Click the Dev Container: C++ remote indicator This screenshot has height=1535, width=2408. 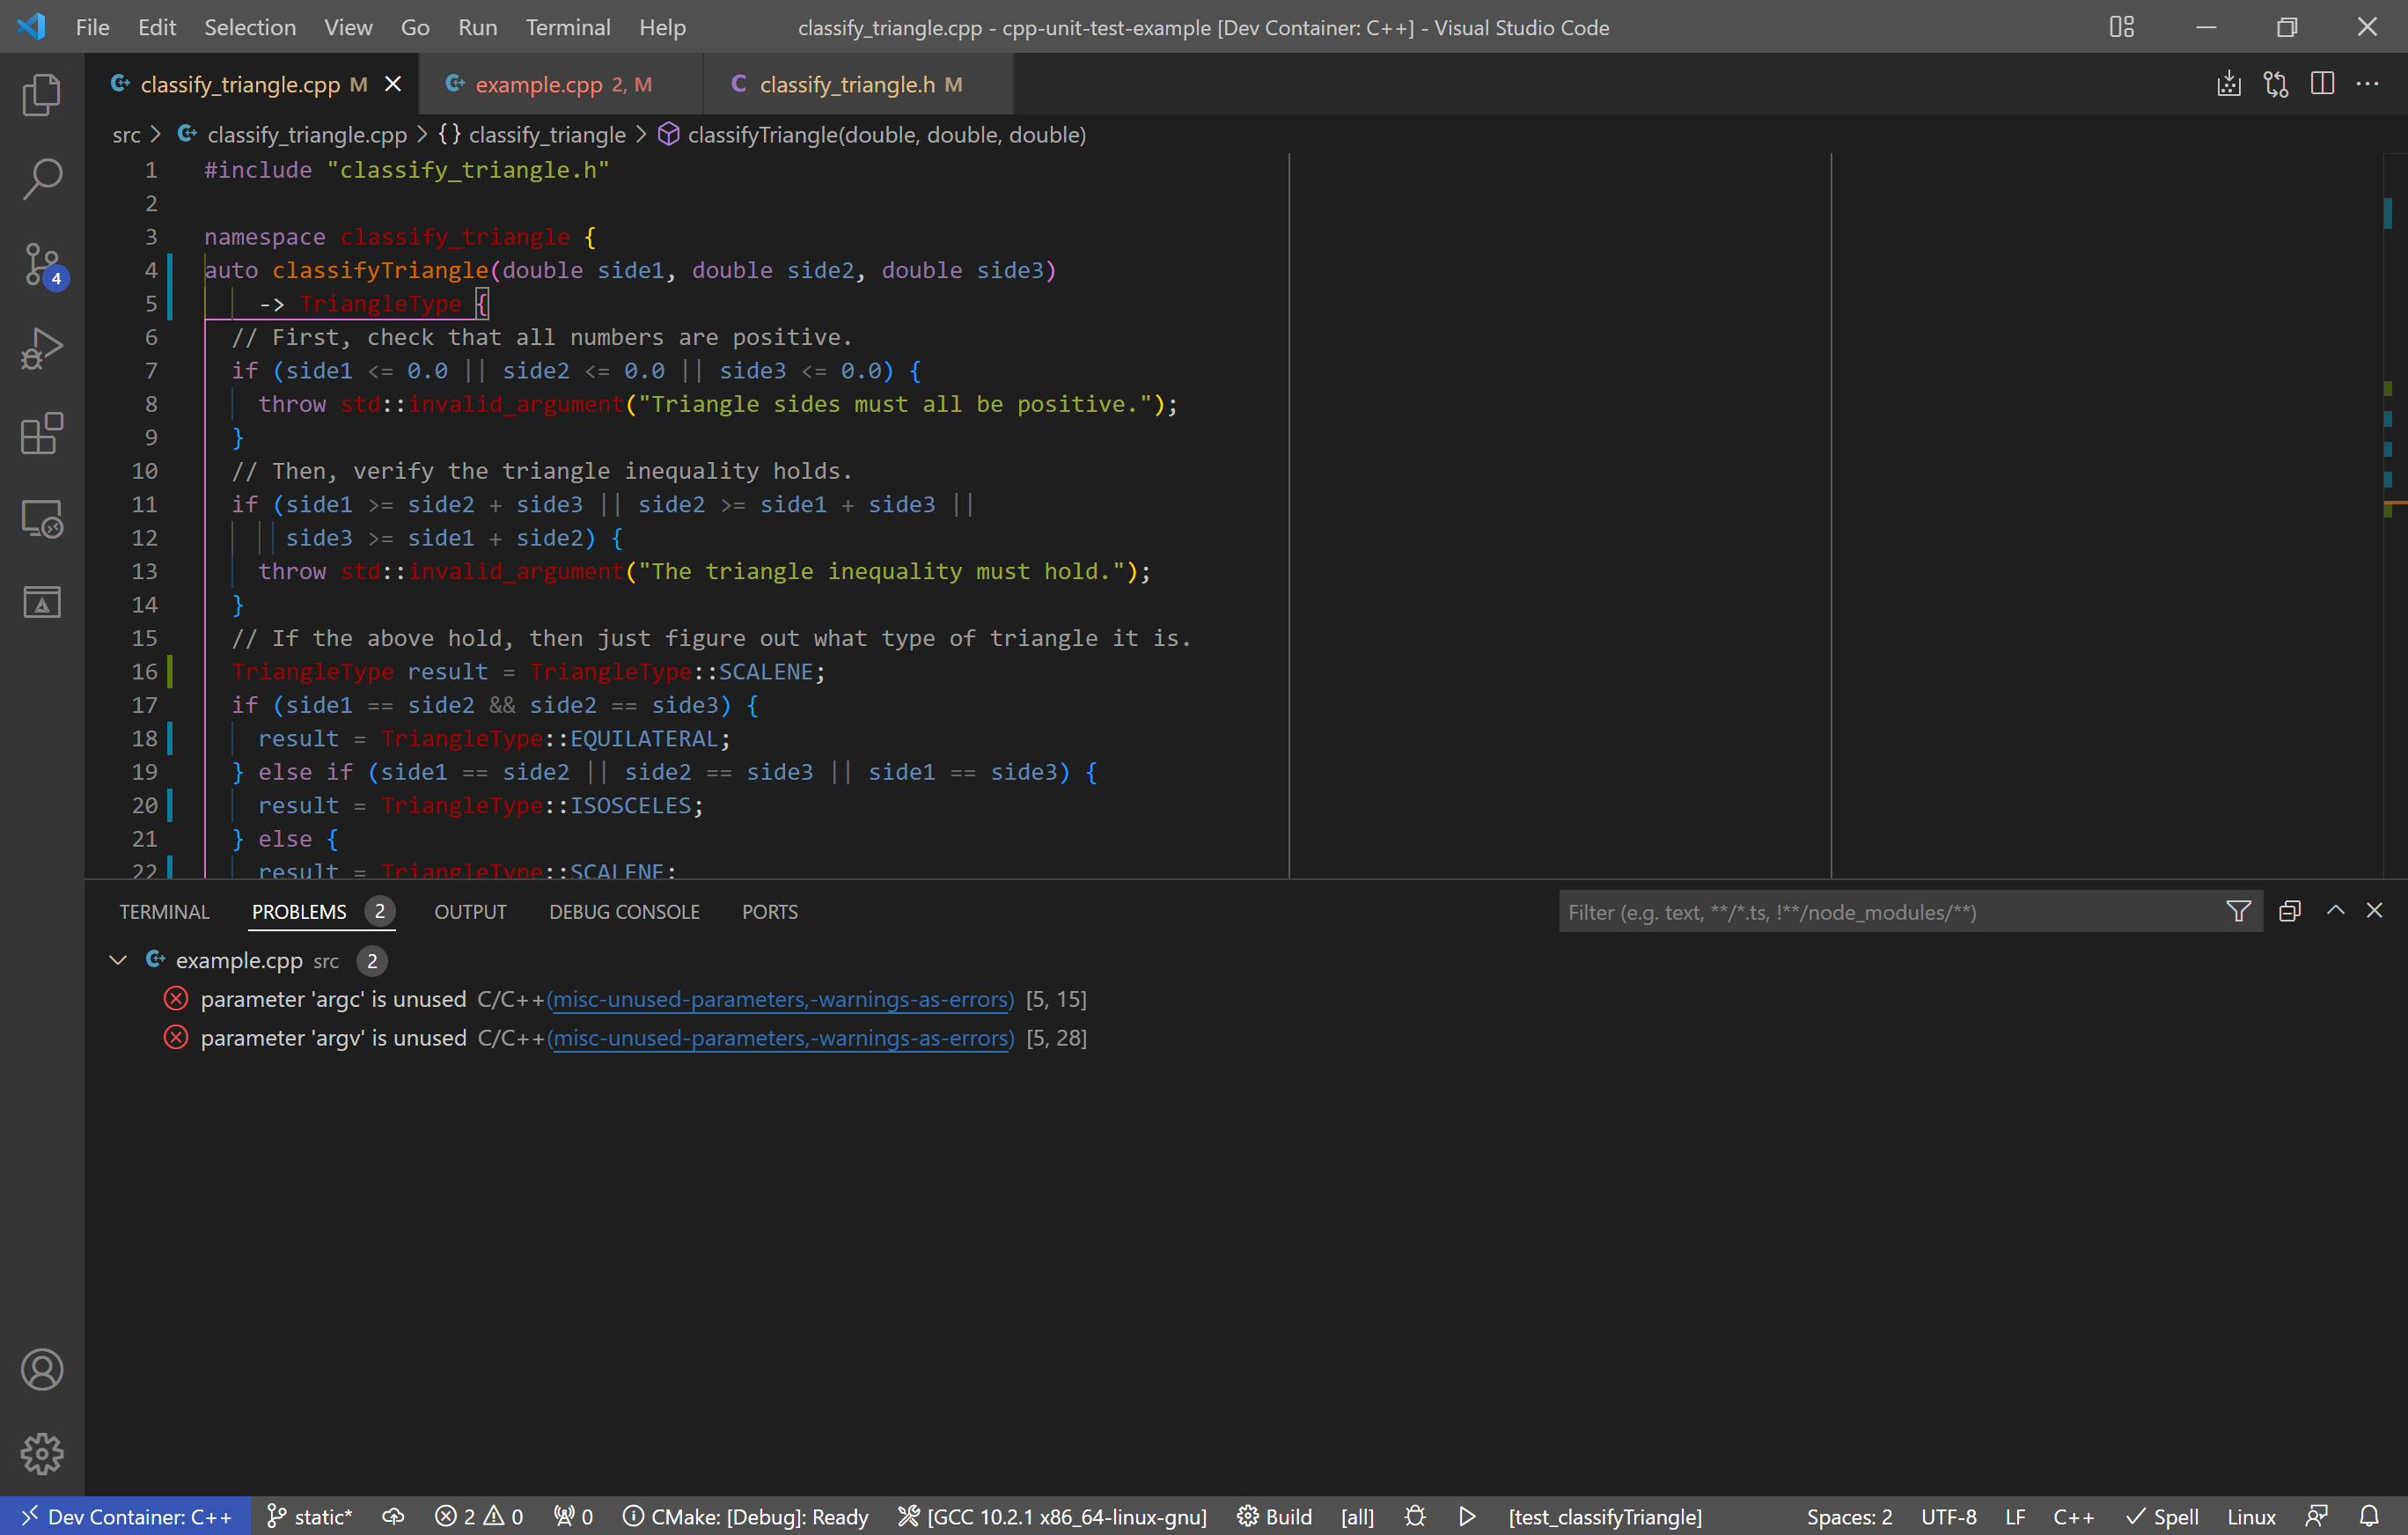click(x=125, y=1516)
